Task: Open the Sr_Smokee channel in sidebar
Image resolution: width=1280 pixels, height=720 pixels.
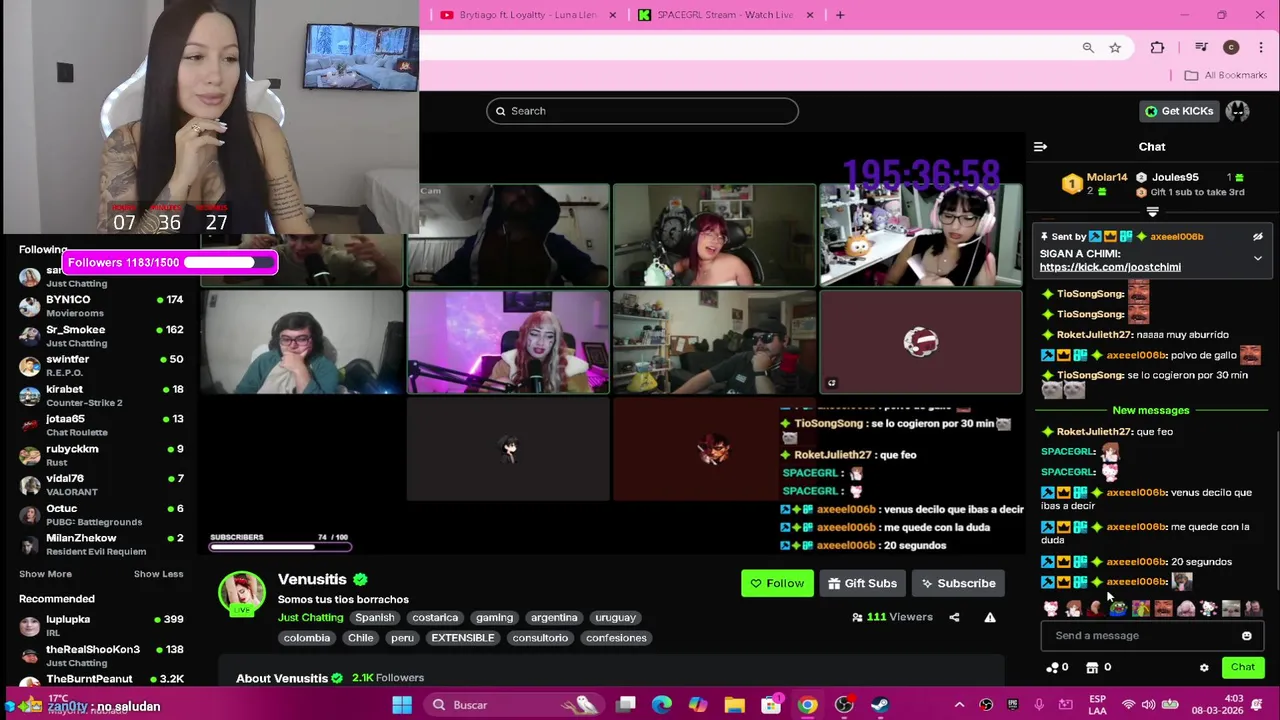Action: [100, 336]
